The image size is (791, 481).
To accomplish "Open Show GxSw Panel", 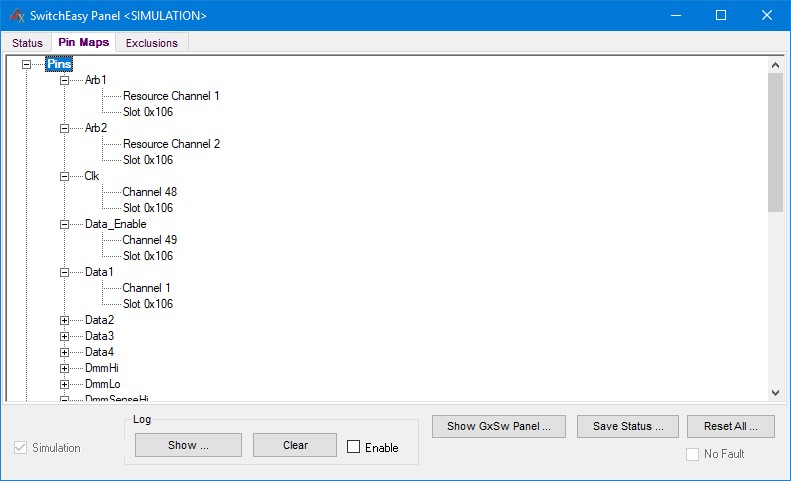I will (506, 426).
